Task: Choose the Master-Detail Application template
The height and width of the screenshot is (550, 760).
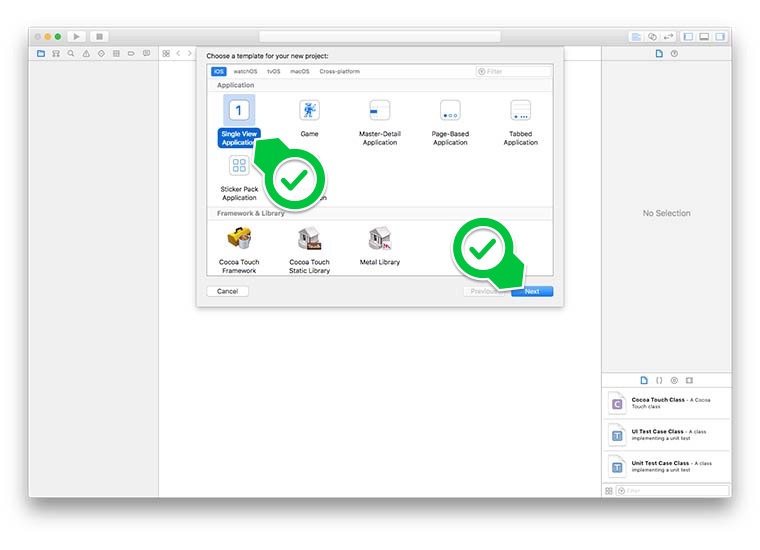Action: pos(380,121)
